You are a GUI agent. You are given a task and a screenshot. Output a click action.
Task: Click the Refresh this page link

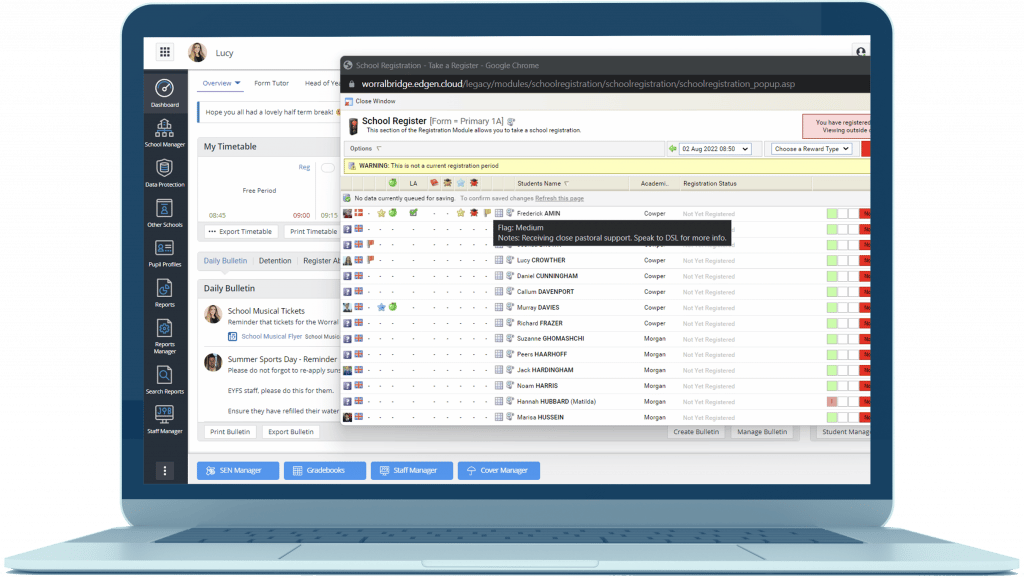560,199
